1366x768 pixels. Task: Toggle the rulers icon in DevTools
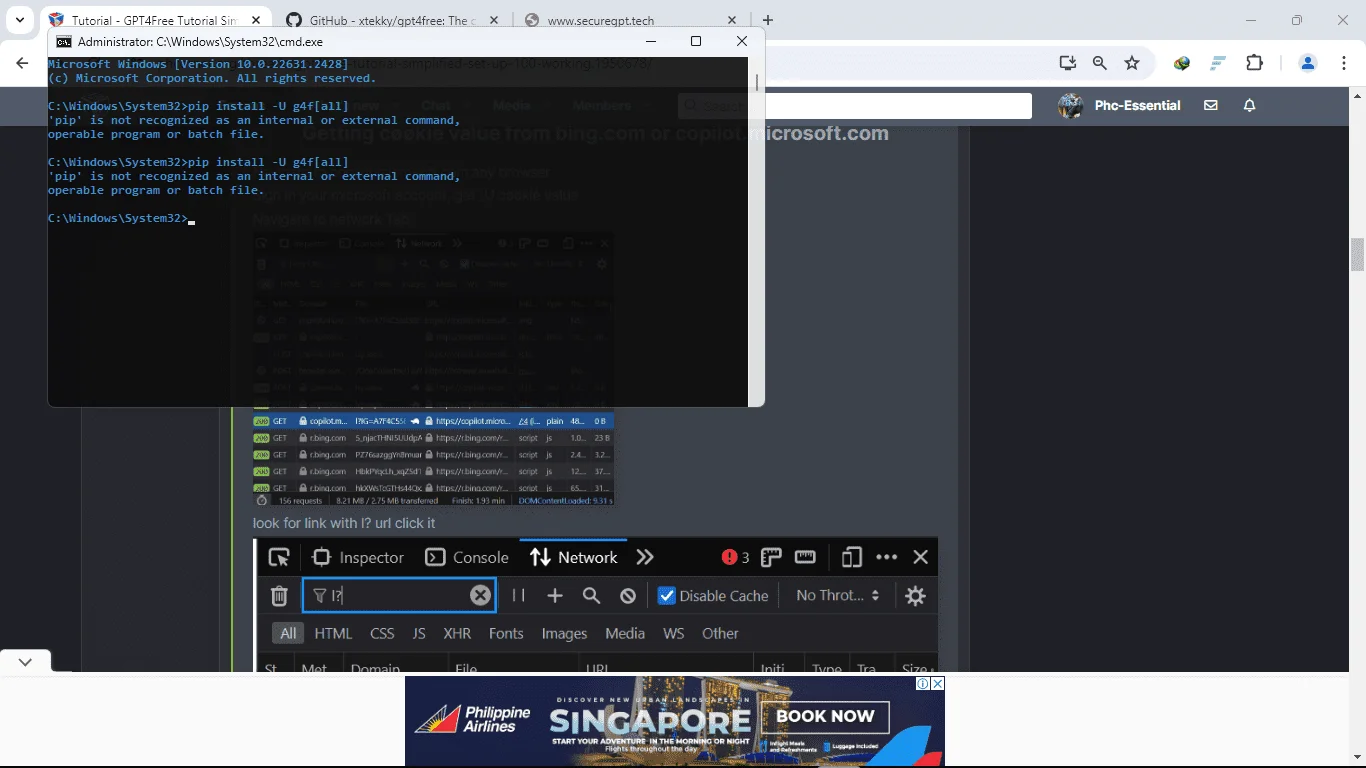coord(771,557)
